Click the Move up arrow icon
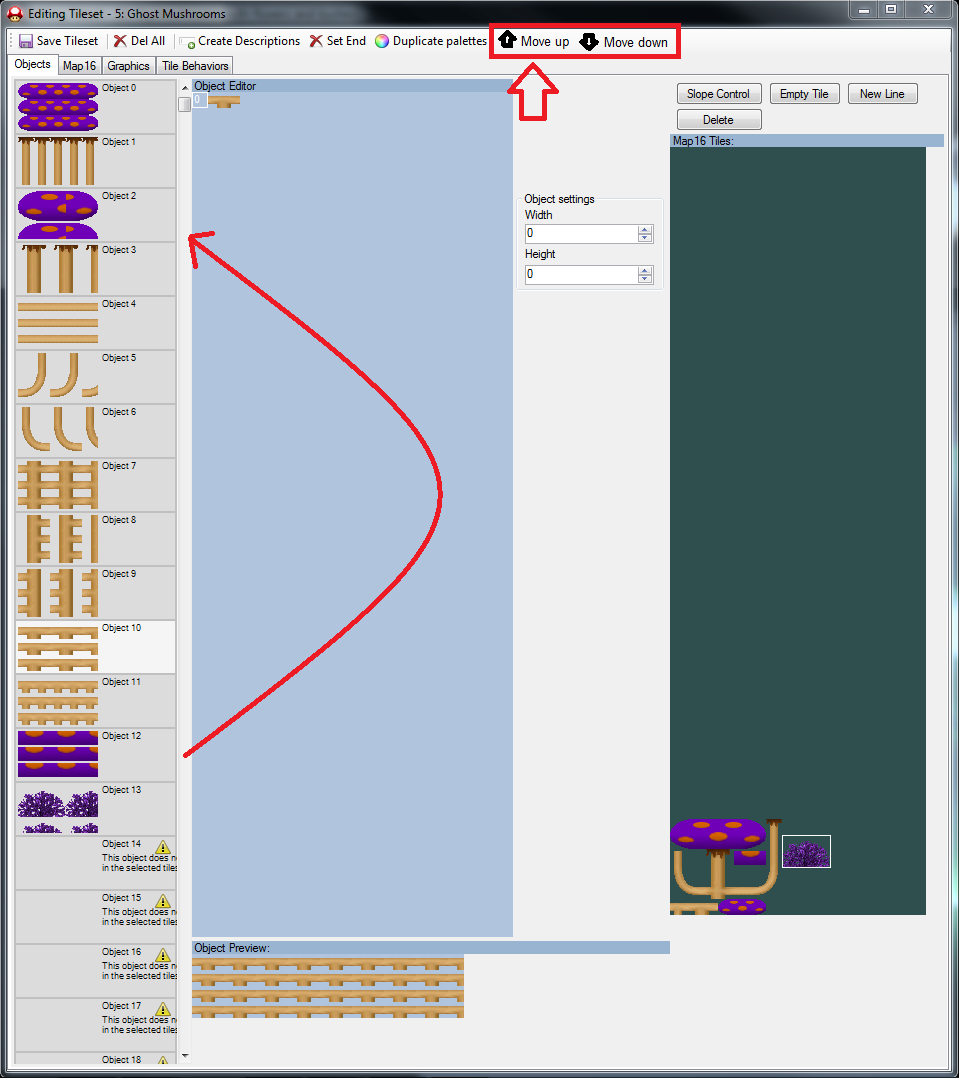 click(507, 40)
